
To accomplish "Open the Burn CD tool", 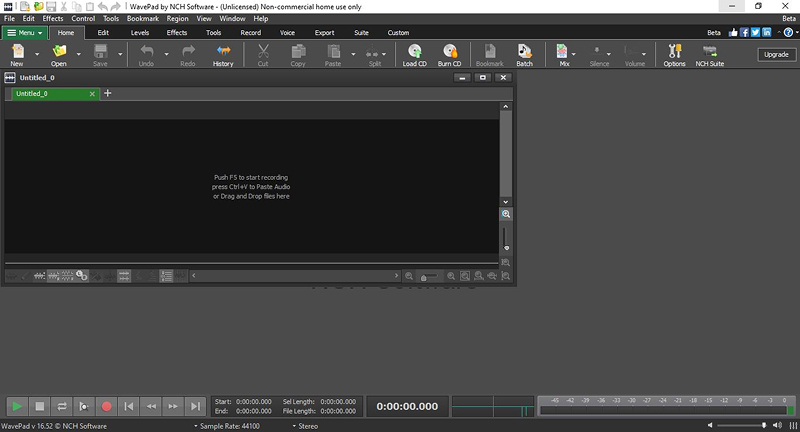I will 449,55.
